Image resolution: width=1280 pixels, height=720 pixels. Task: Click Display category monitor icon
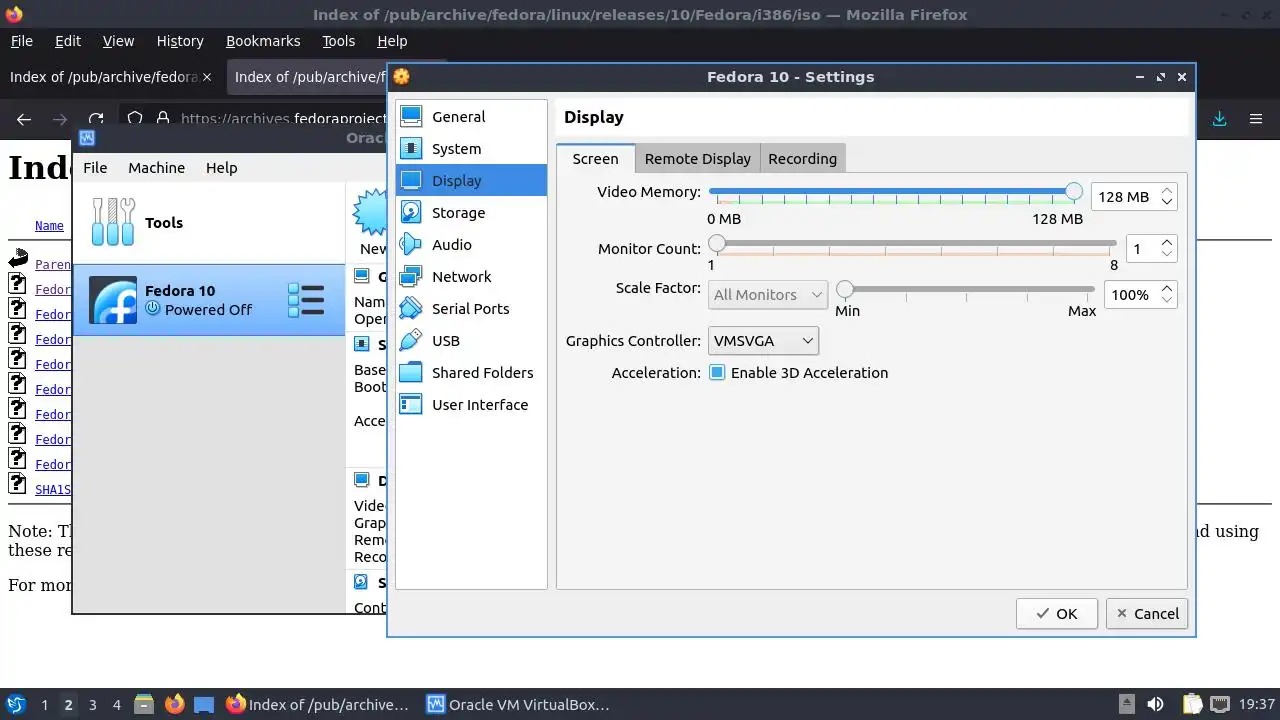[x=411, y=180]
